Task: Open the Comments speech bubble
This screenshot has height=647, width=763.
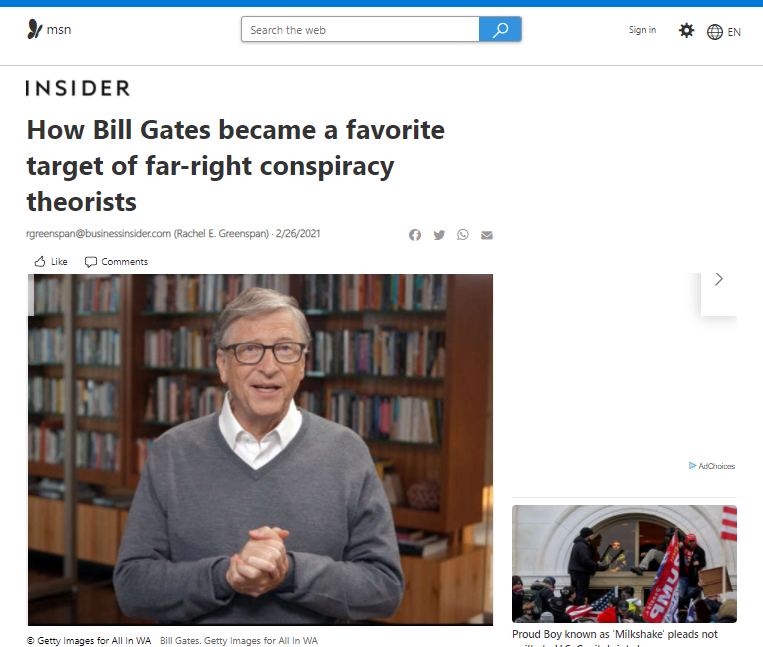Action: point(91,262)
